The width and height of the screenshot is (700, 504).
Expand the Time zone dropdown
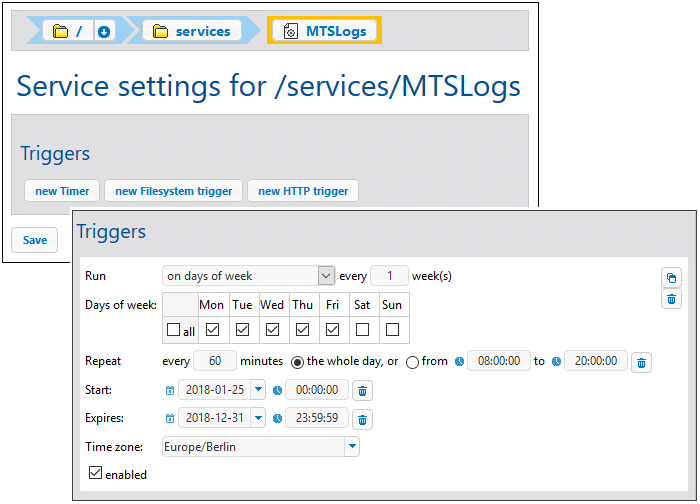point(351,447)
